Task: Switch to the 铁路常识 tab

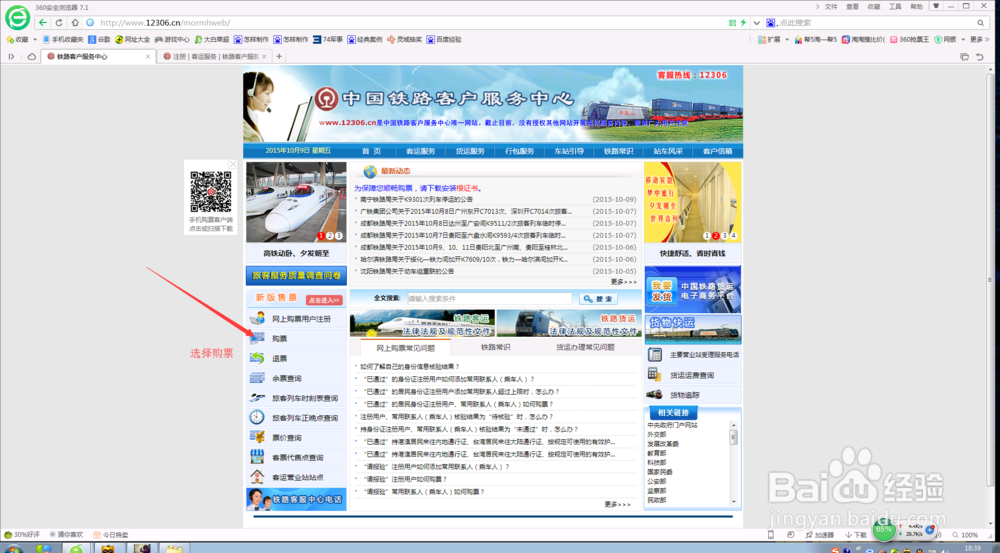Action: click(x=496, y=347)
